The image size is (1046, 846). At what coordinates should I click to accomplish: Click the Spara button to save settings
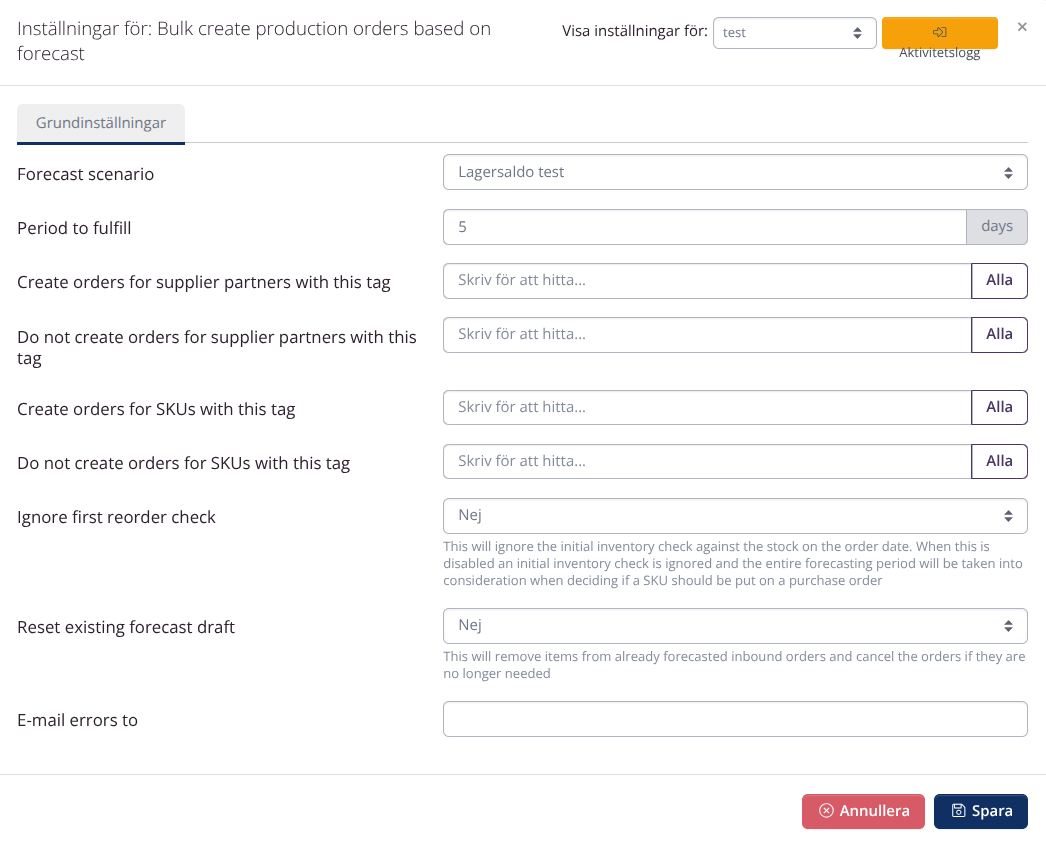981,811
